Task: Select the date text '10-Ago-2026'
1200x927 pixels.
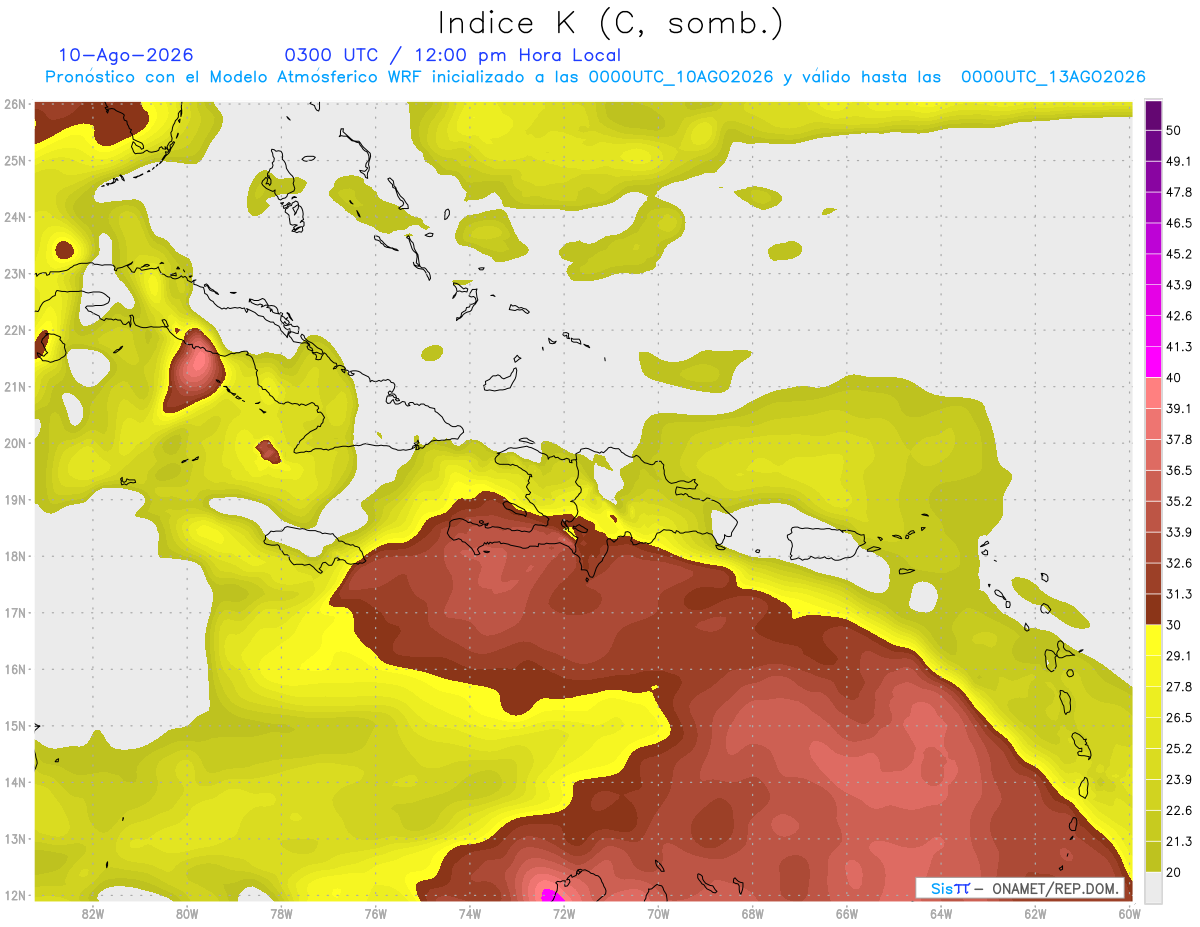Action: click(x=126, y=55)
